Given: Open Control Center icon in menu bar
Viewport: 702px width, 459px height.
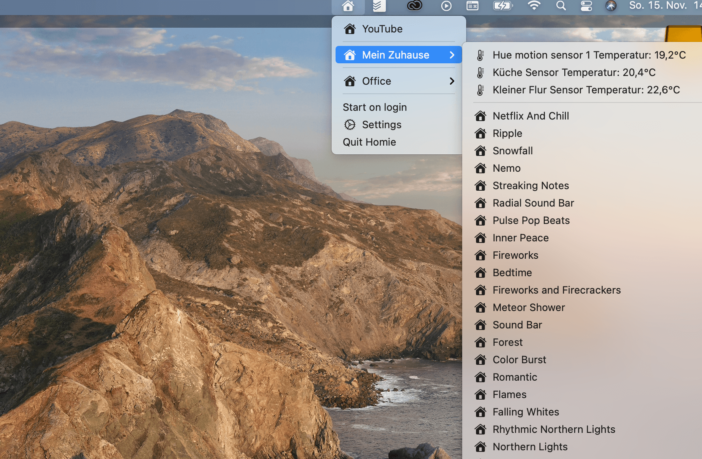Looking at the screenshot, I should click(x=586, y=6).
